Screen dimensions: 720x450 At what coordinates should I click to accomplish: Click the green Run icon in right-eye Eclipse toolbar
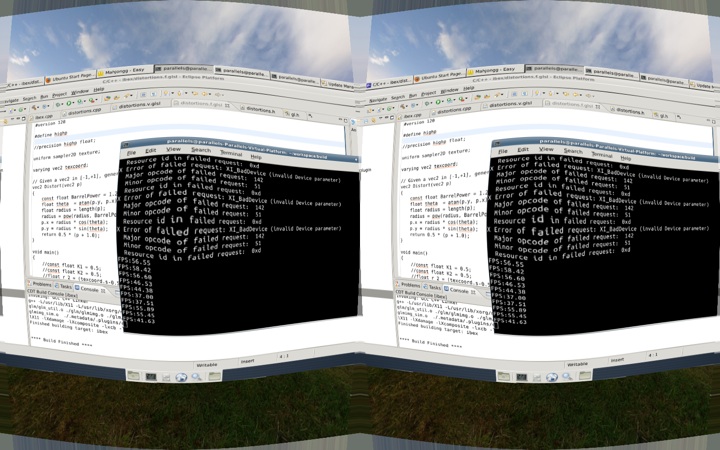coord(438,102)
